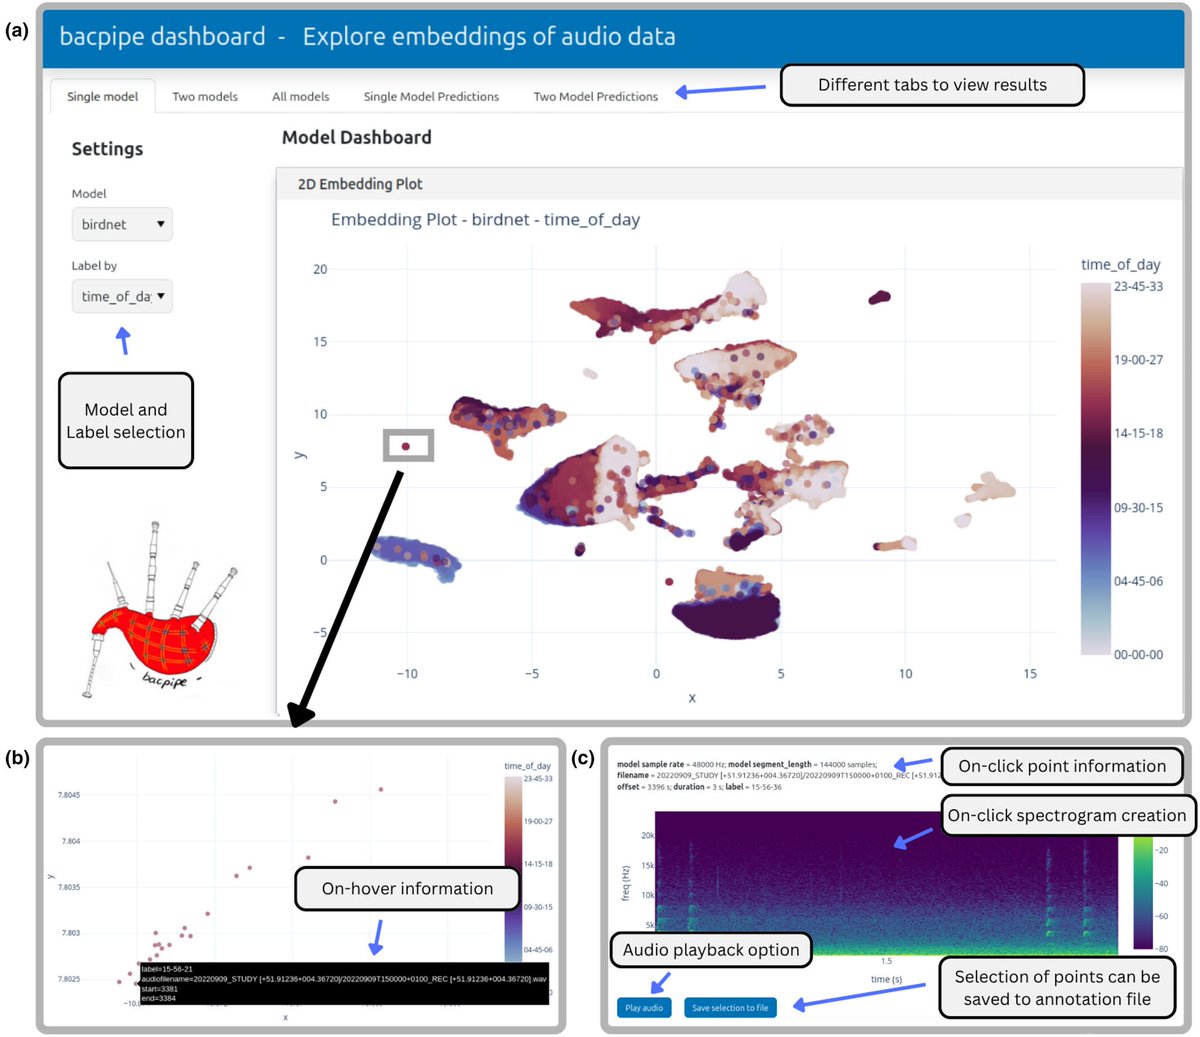This screenshot has height=1037, width=1200.
Task: Click the Save selection to file button
Action: (730, 1007)
